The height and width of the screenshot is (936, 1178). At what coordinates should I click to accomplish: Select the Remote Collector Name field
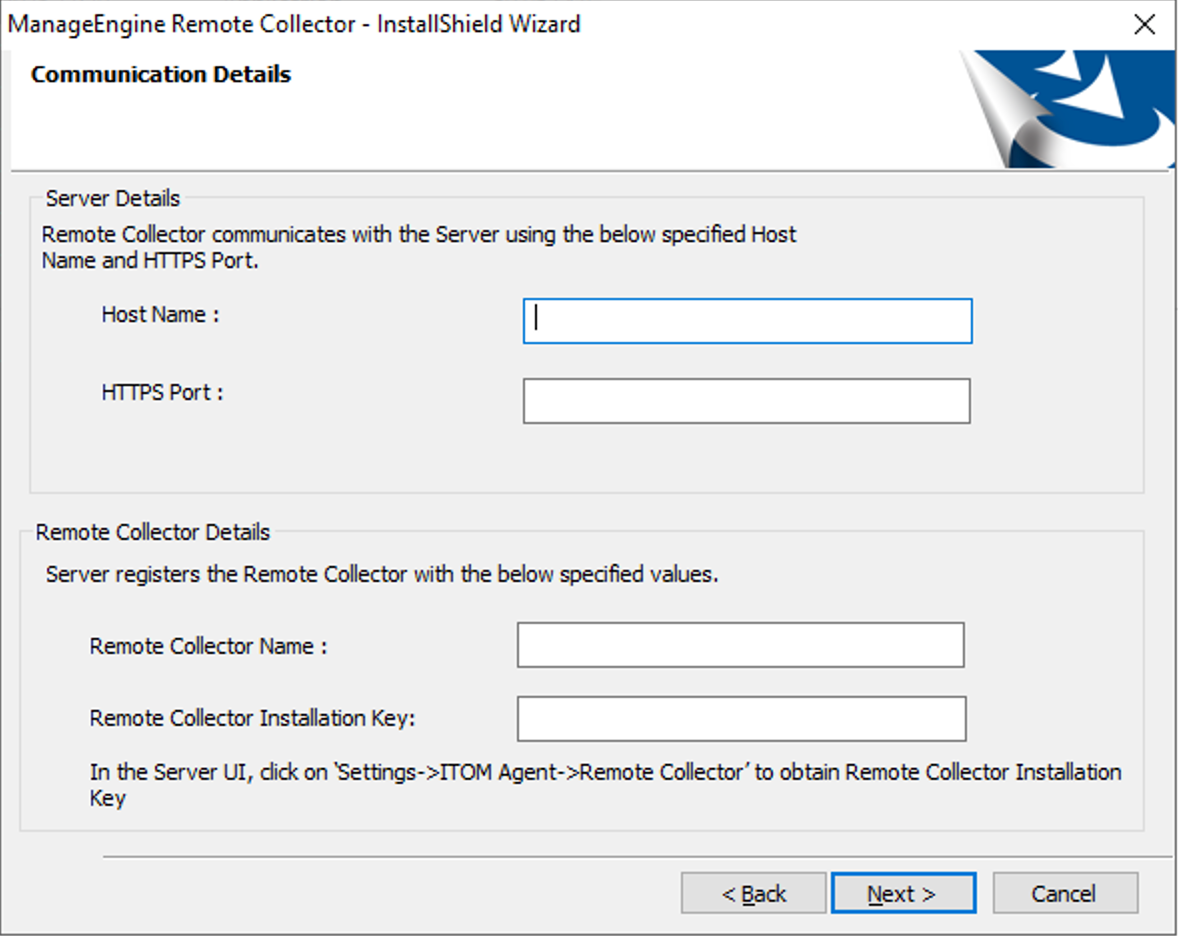point(740,645)
